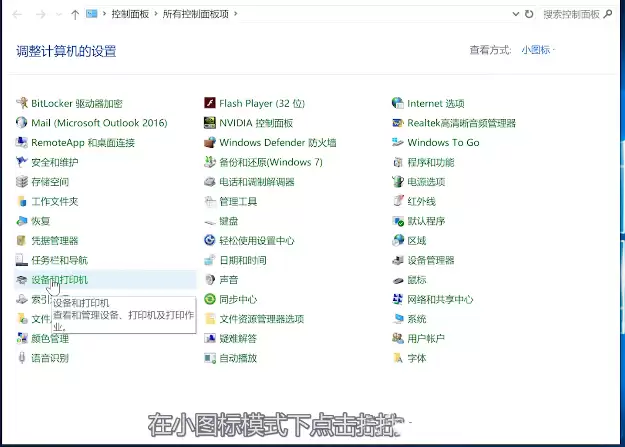The width and height of the screenshot is (625, 447).
Task: Click the Windows Defender 防火墙 icon
Action: tap(210, 142)
